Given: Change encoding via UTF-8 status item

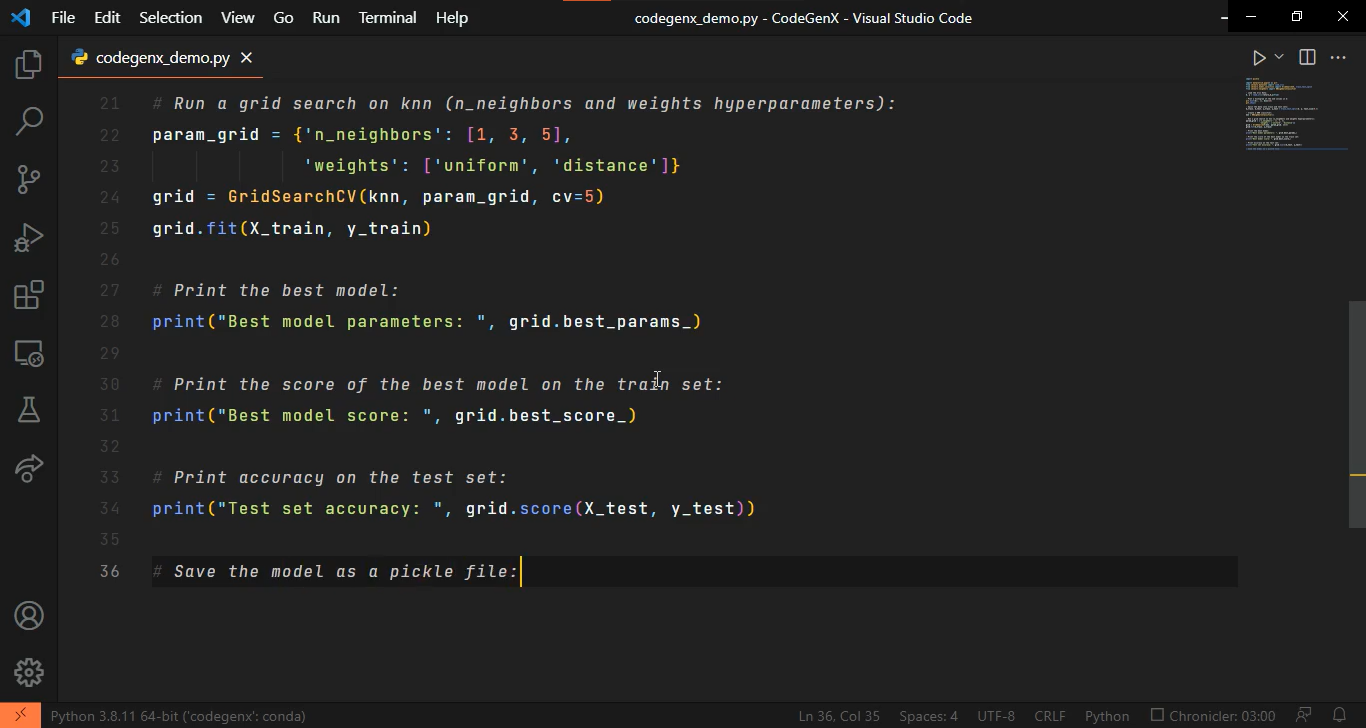Looking at the screenshot, I should (x=996, y=716).
